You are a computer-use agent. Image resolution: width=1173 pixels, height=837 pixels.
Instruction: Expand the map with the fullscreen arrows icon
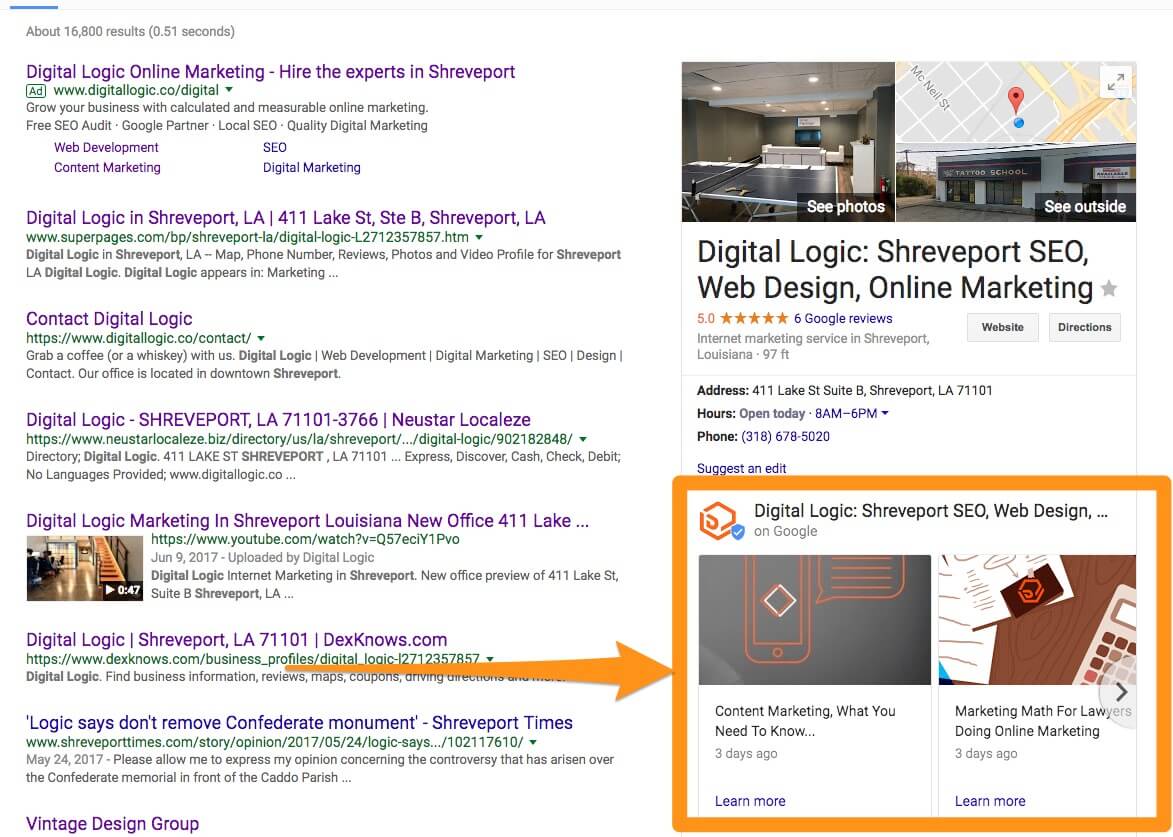click(1115, 83)
